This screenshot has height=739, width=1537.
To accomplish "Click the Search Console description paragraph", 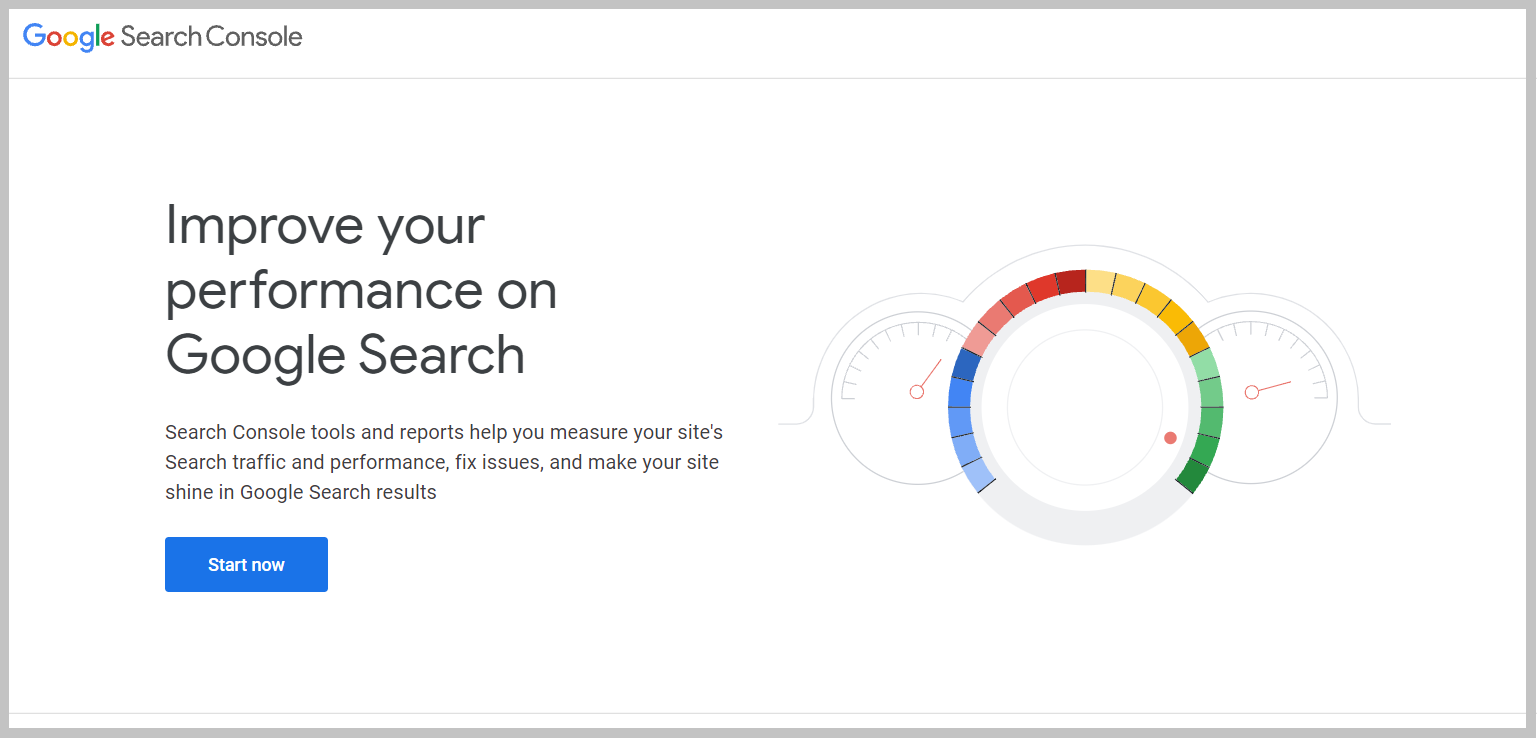I will point(444,462).
